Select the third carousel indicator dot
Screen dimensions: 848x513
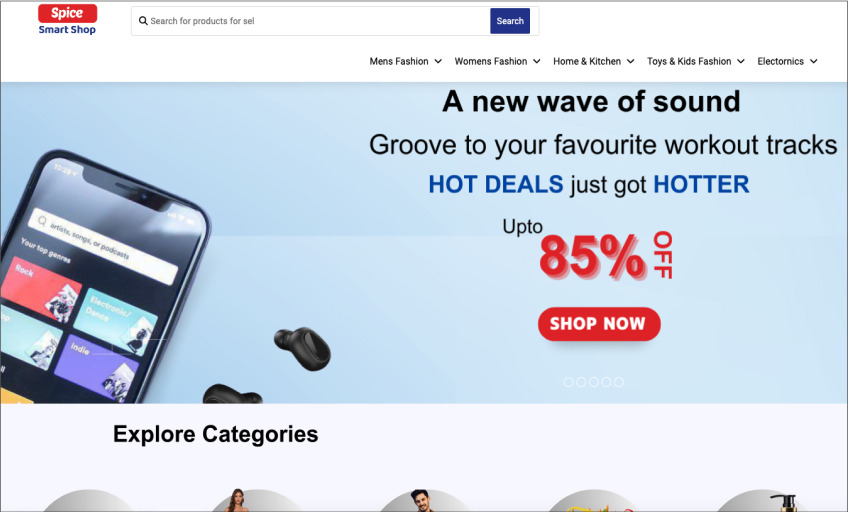point(594,382)
